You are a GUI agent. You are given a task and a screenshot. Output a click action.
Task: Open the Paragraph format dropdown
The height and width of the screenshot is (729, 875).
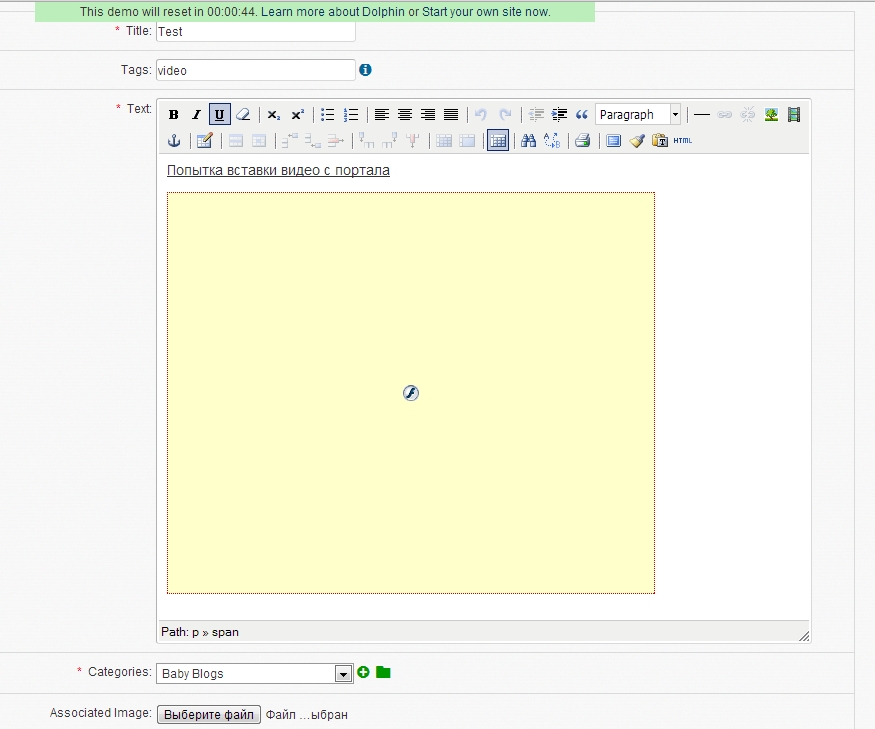637,115
